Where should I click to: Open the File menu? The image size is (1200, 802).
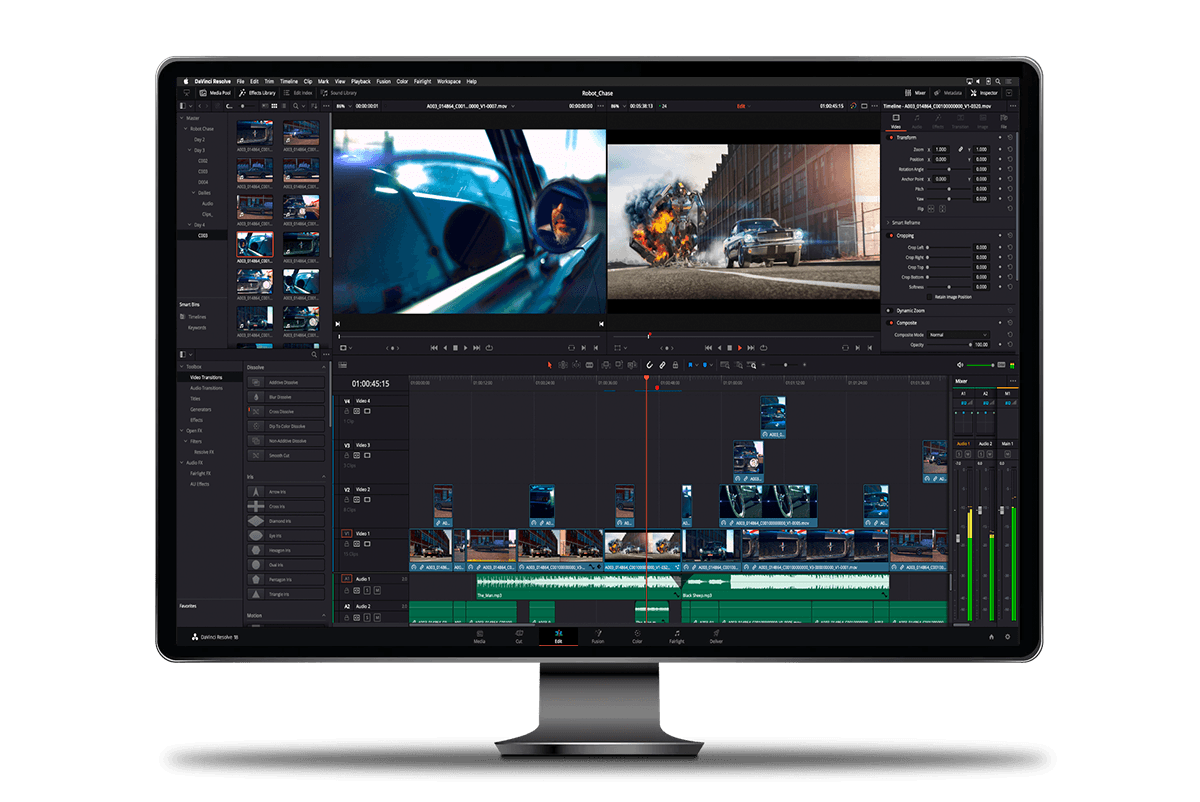(x=240, y=81)
